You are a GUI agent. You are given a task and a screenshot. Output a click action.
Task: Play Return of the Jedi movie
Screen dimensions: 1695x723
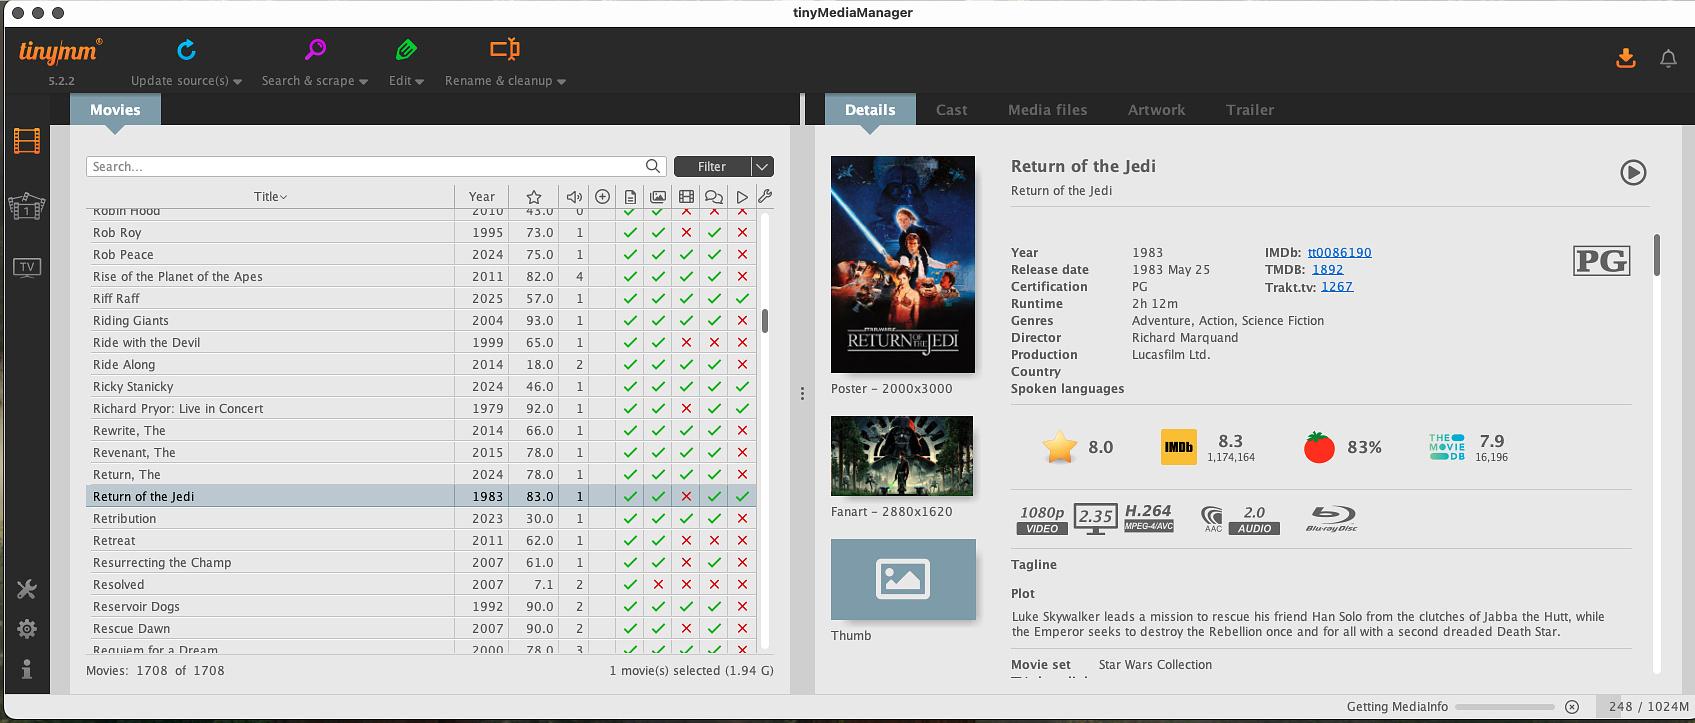click(1632, 173)
